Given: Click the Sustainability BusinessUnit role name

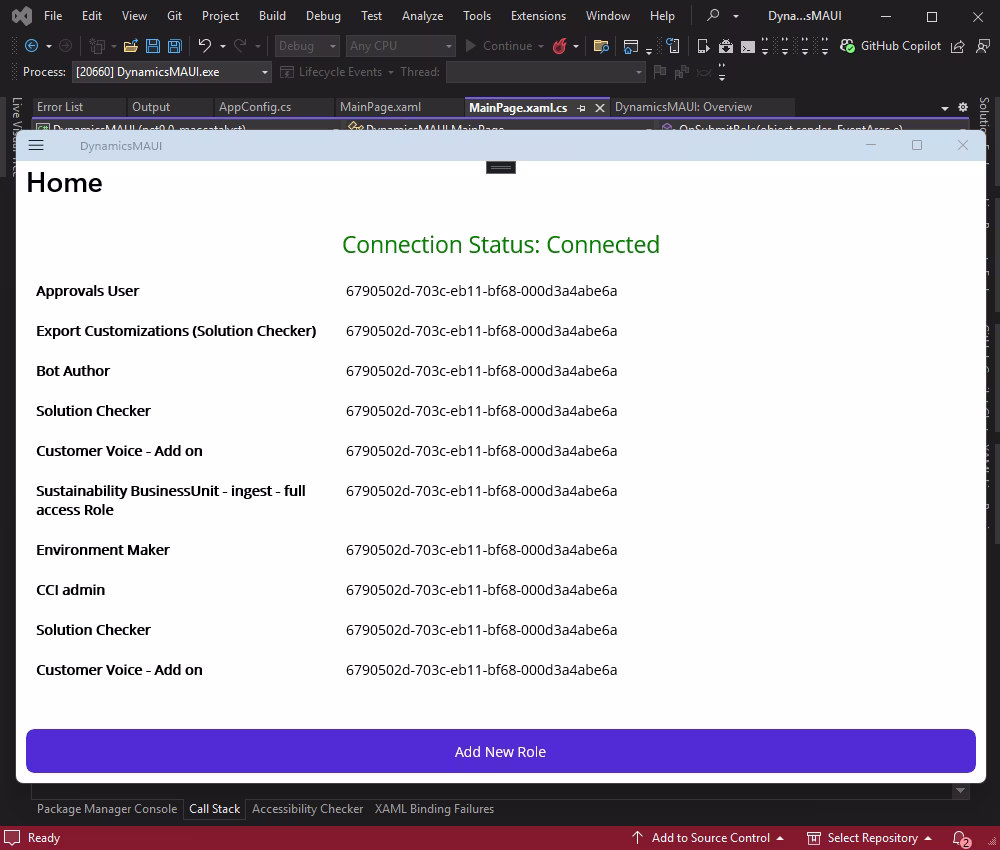Looking at the screenshot, I should (170, 500).
